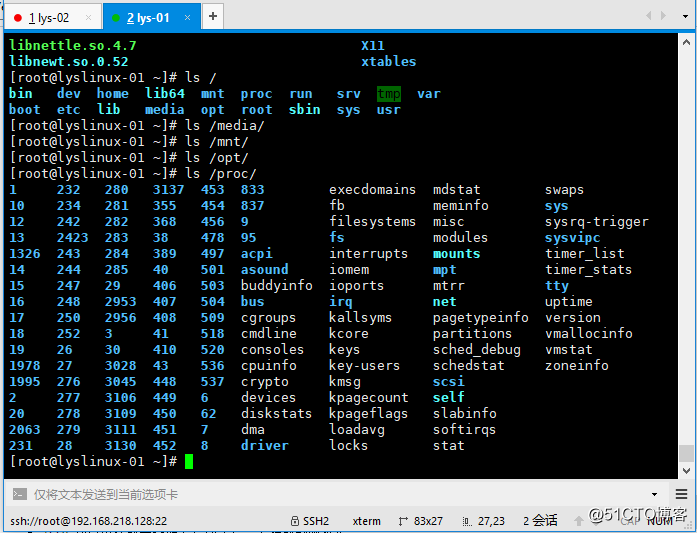
Task: Click the pagetypeinfo entry
Action: [x=481, y=317]
